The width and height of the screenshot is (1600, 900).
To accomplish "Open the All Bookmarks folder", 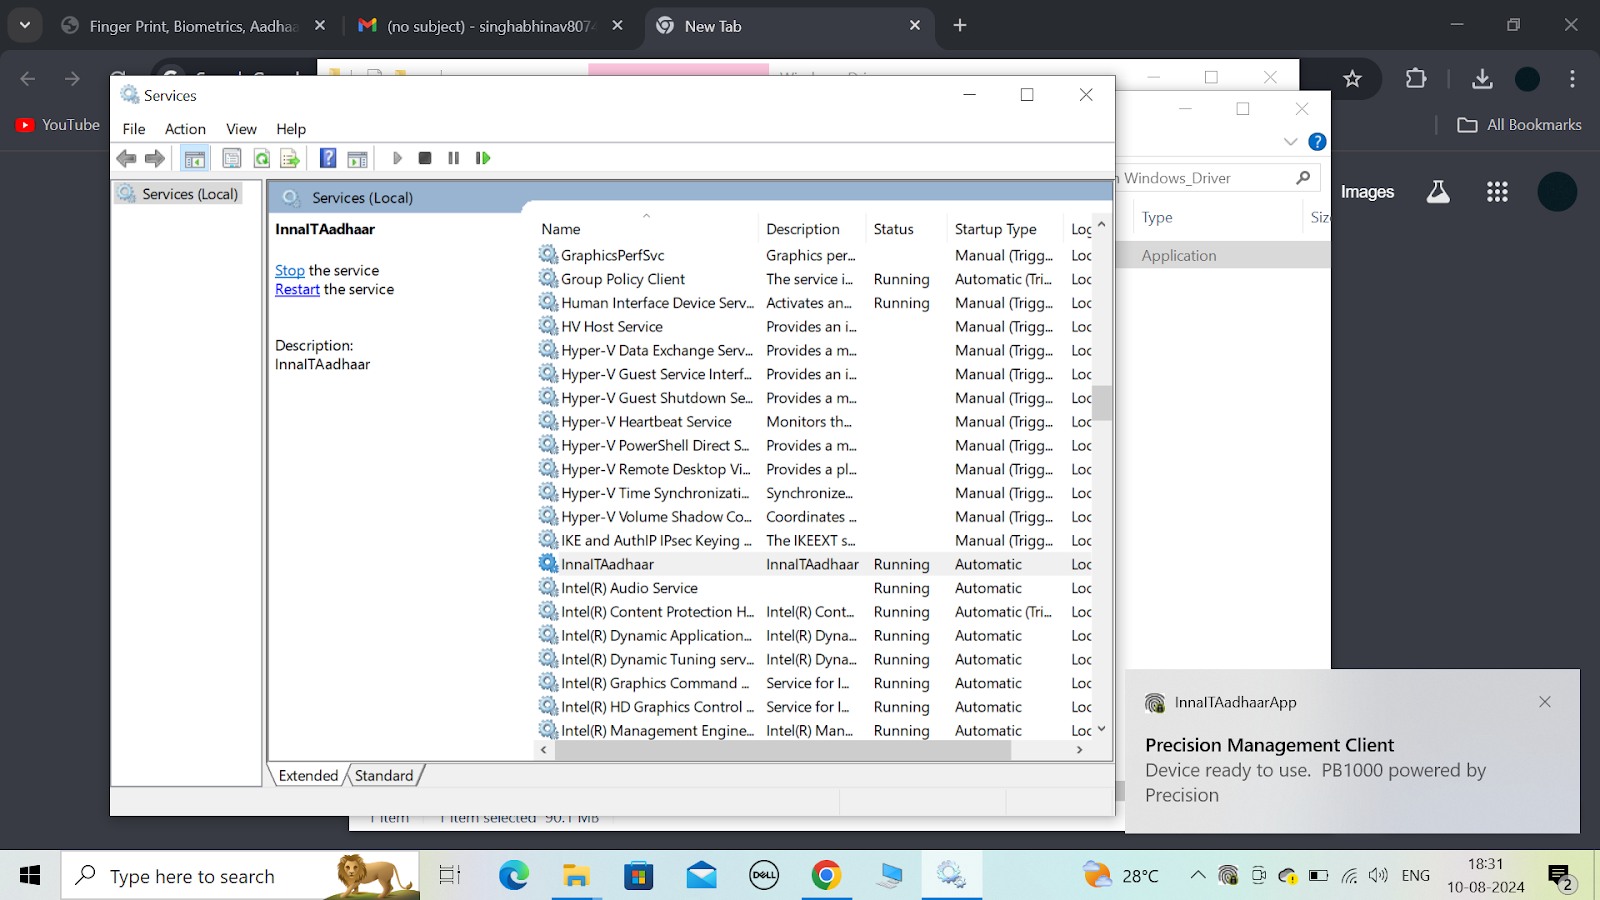I will coord(1520,125).
